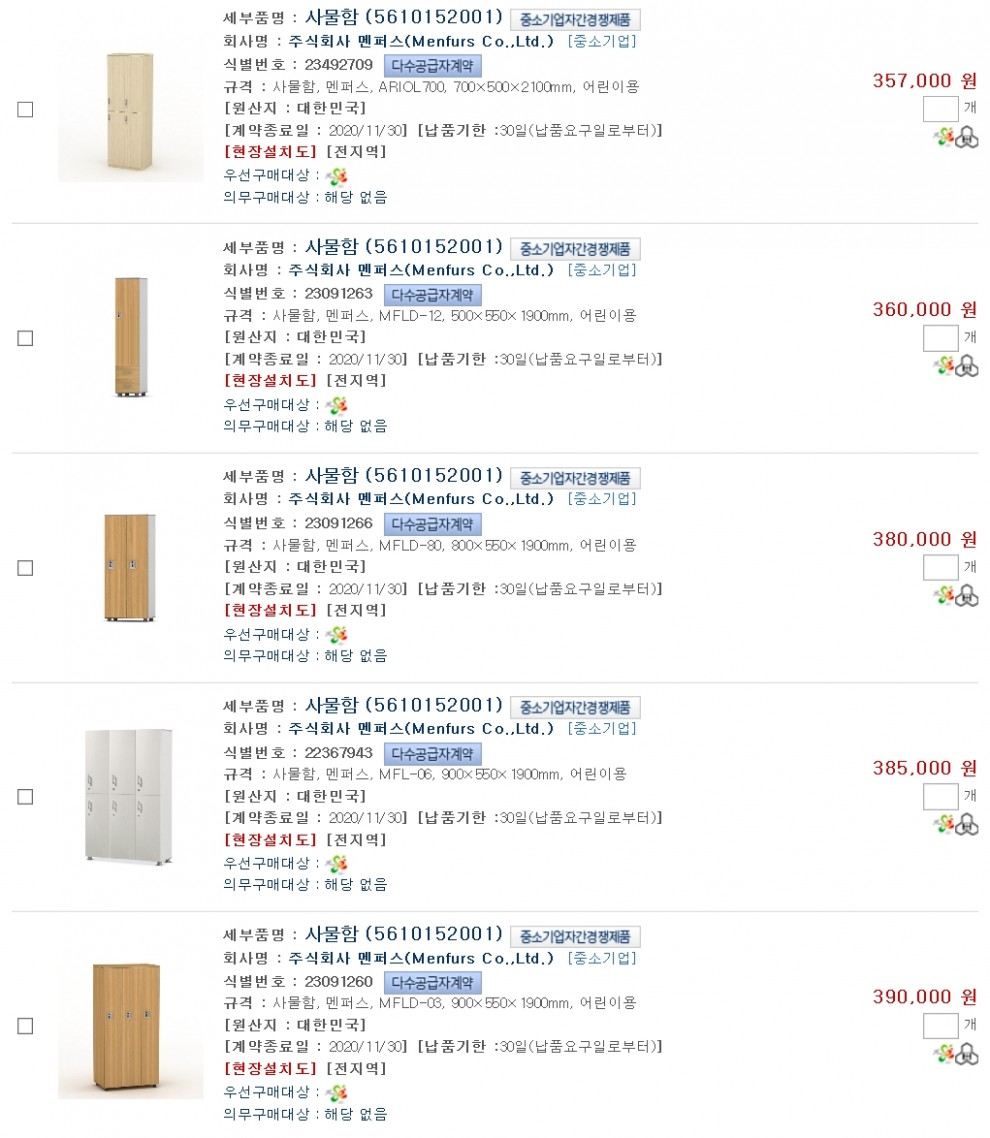The height and width of the screenshot is (1138, 990).
Task: Tick the checkbox for the MFL-06 locker
Action: 25,797
